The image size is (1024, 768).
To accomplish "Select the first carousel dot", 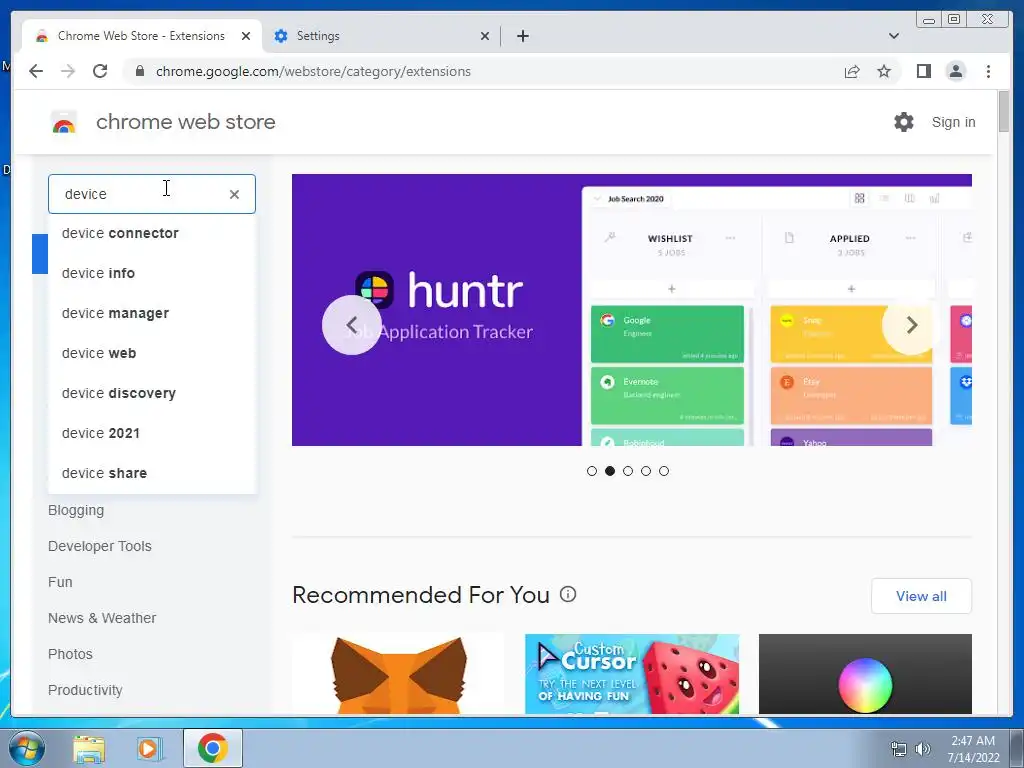I will click(x=592, y=471).
